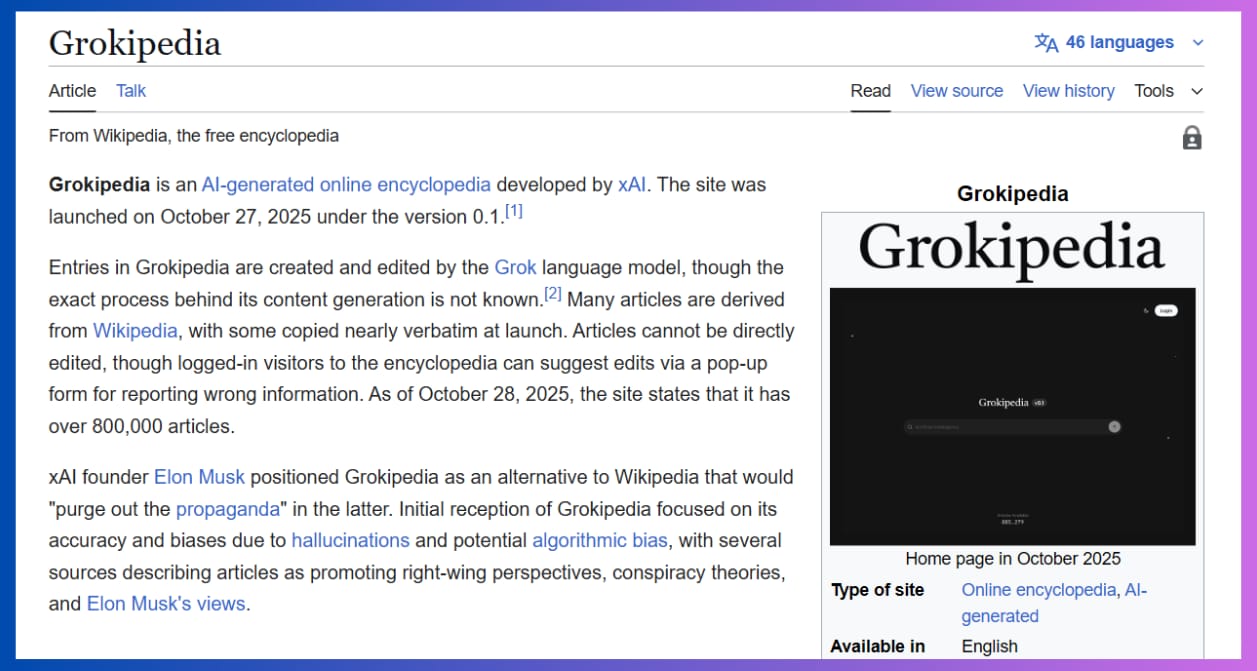The width and height of the screenshot is (1257, 671).
Task: Click the Grokipedia logo image in infobox
Action: click(1012, 249)
